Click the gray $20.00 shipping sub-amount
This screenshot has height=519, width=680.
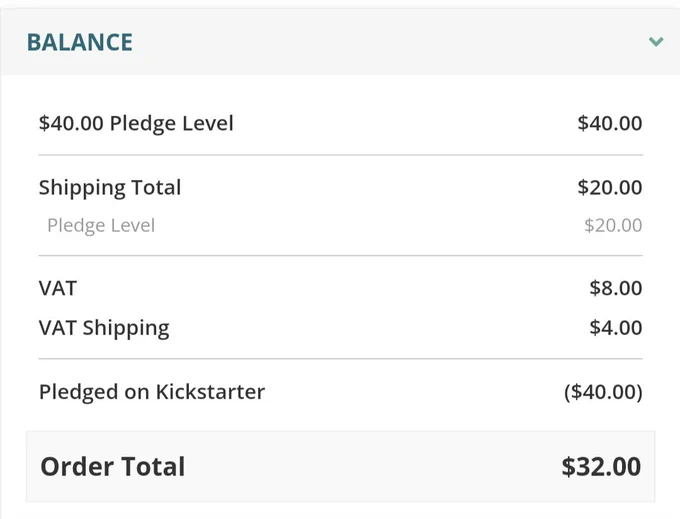click(x=613, y=225)
